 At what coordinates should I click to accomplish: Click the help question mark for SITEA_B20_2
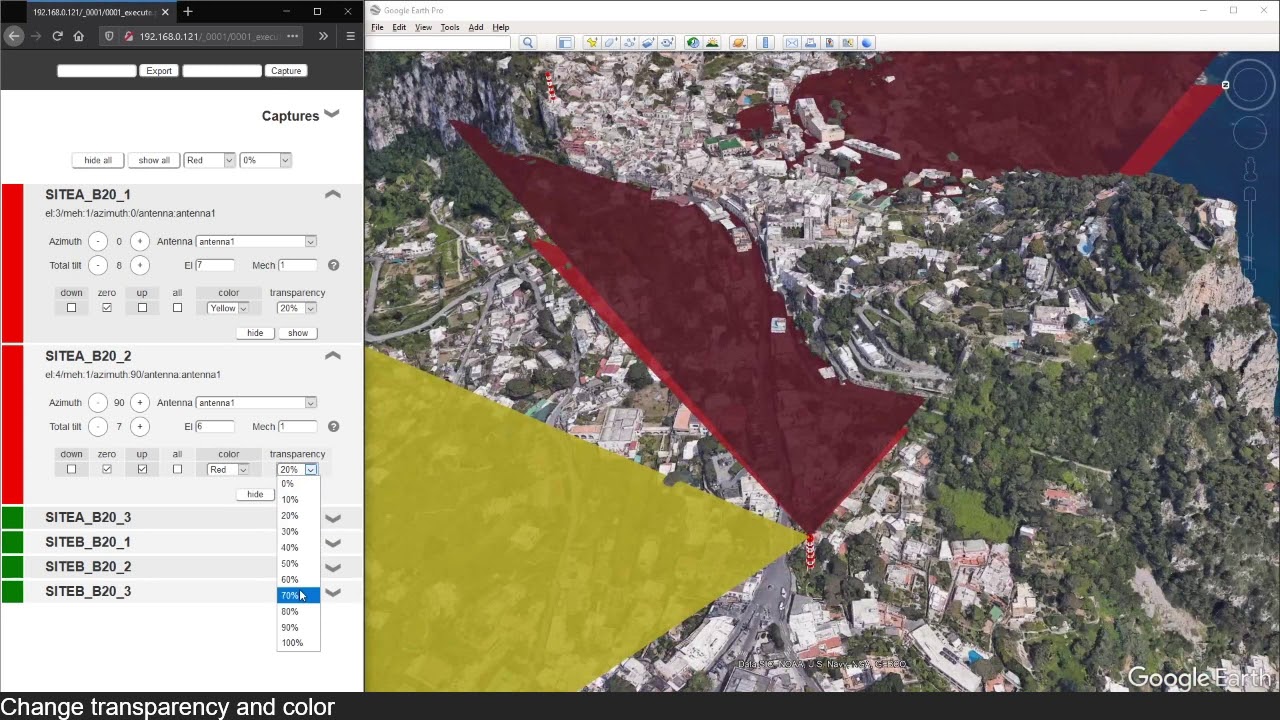pos(333,426)
